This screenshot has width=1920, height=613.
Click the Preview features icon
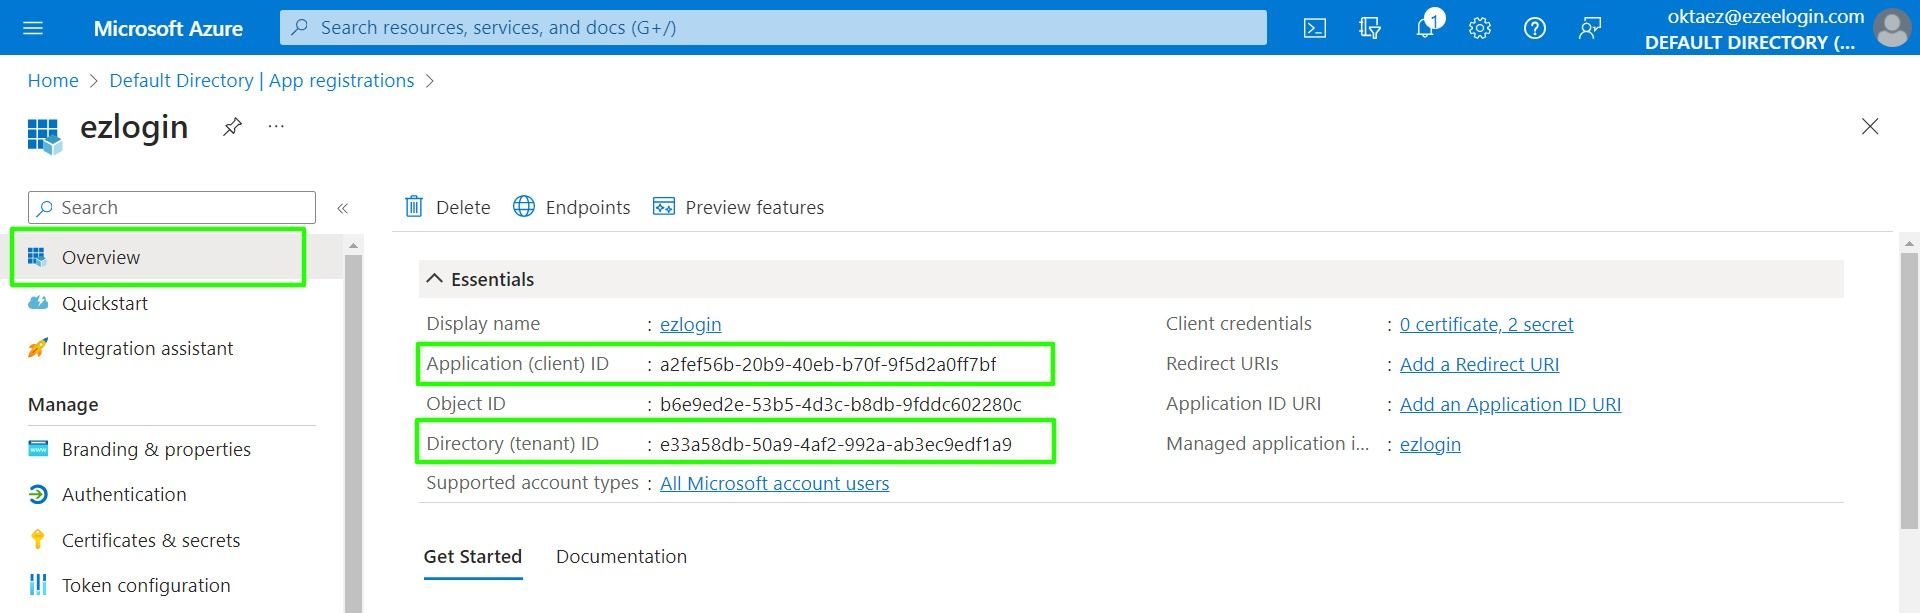coord(664,206)
